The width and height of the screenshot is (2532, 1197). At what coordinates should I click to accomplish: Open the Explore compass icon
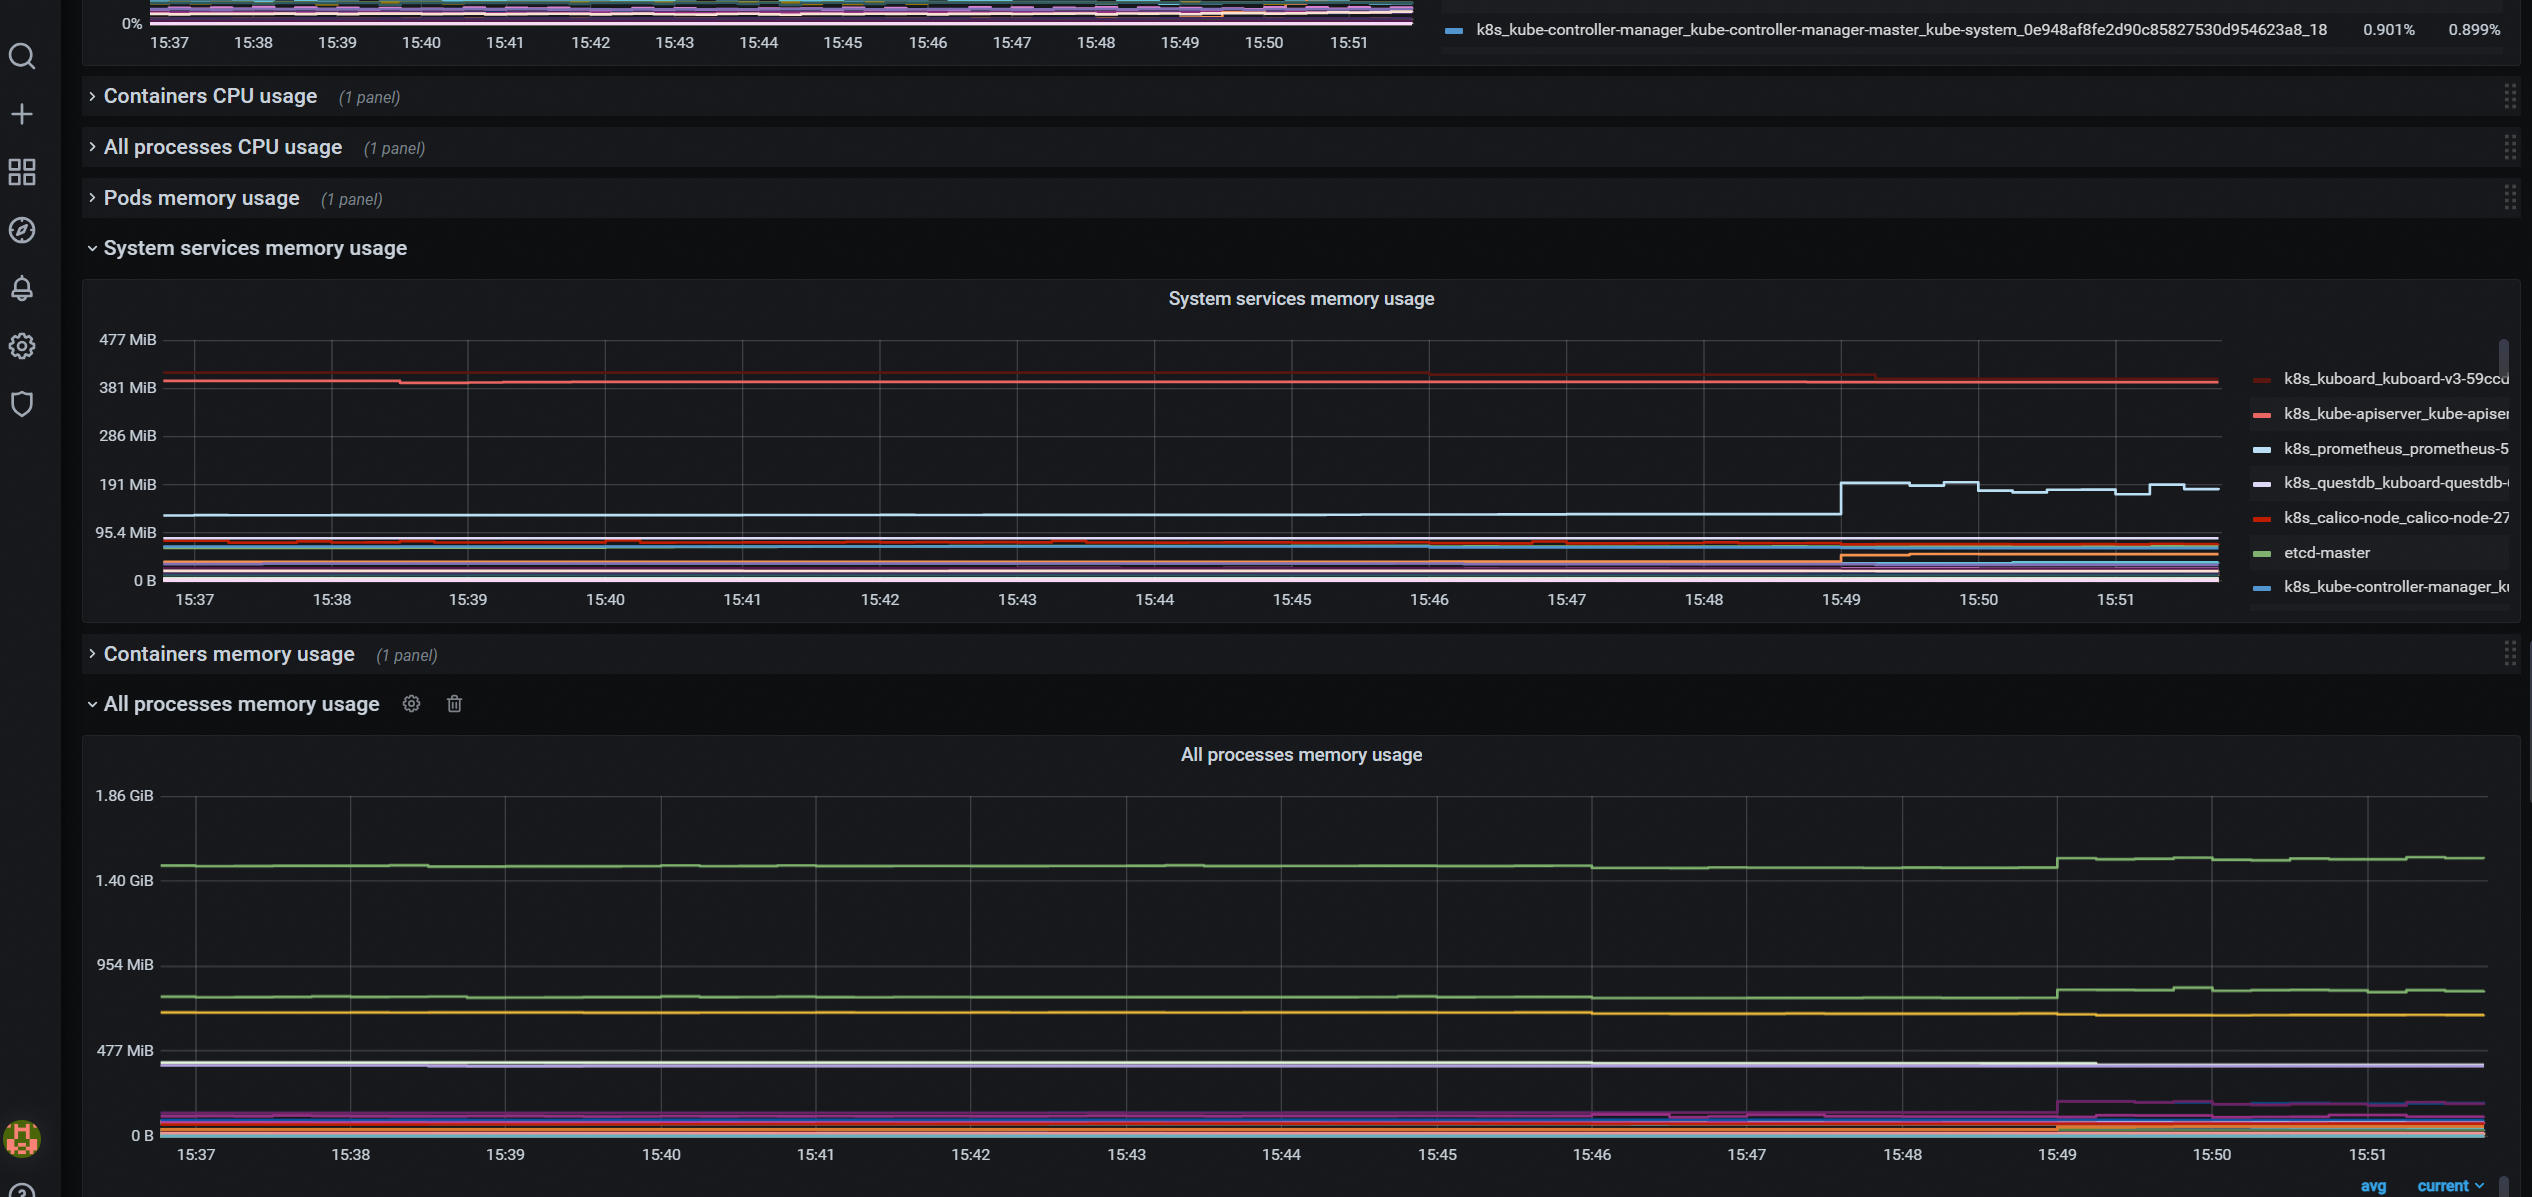click(22, 230)
